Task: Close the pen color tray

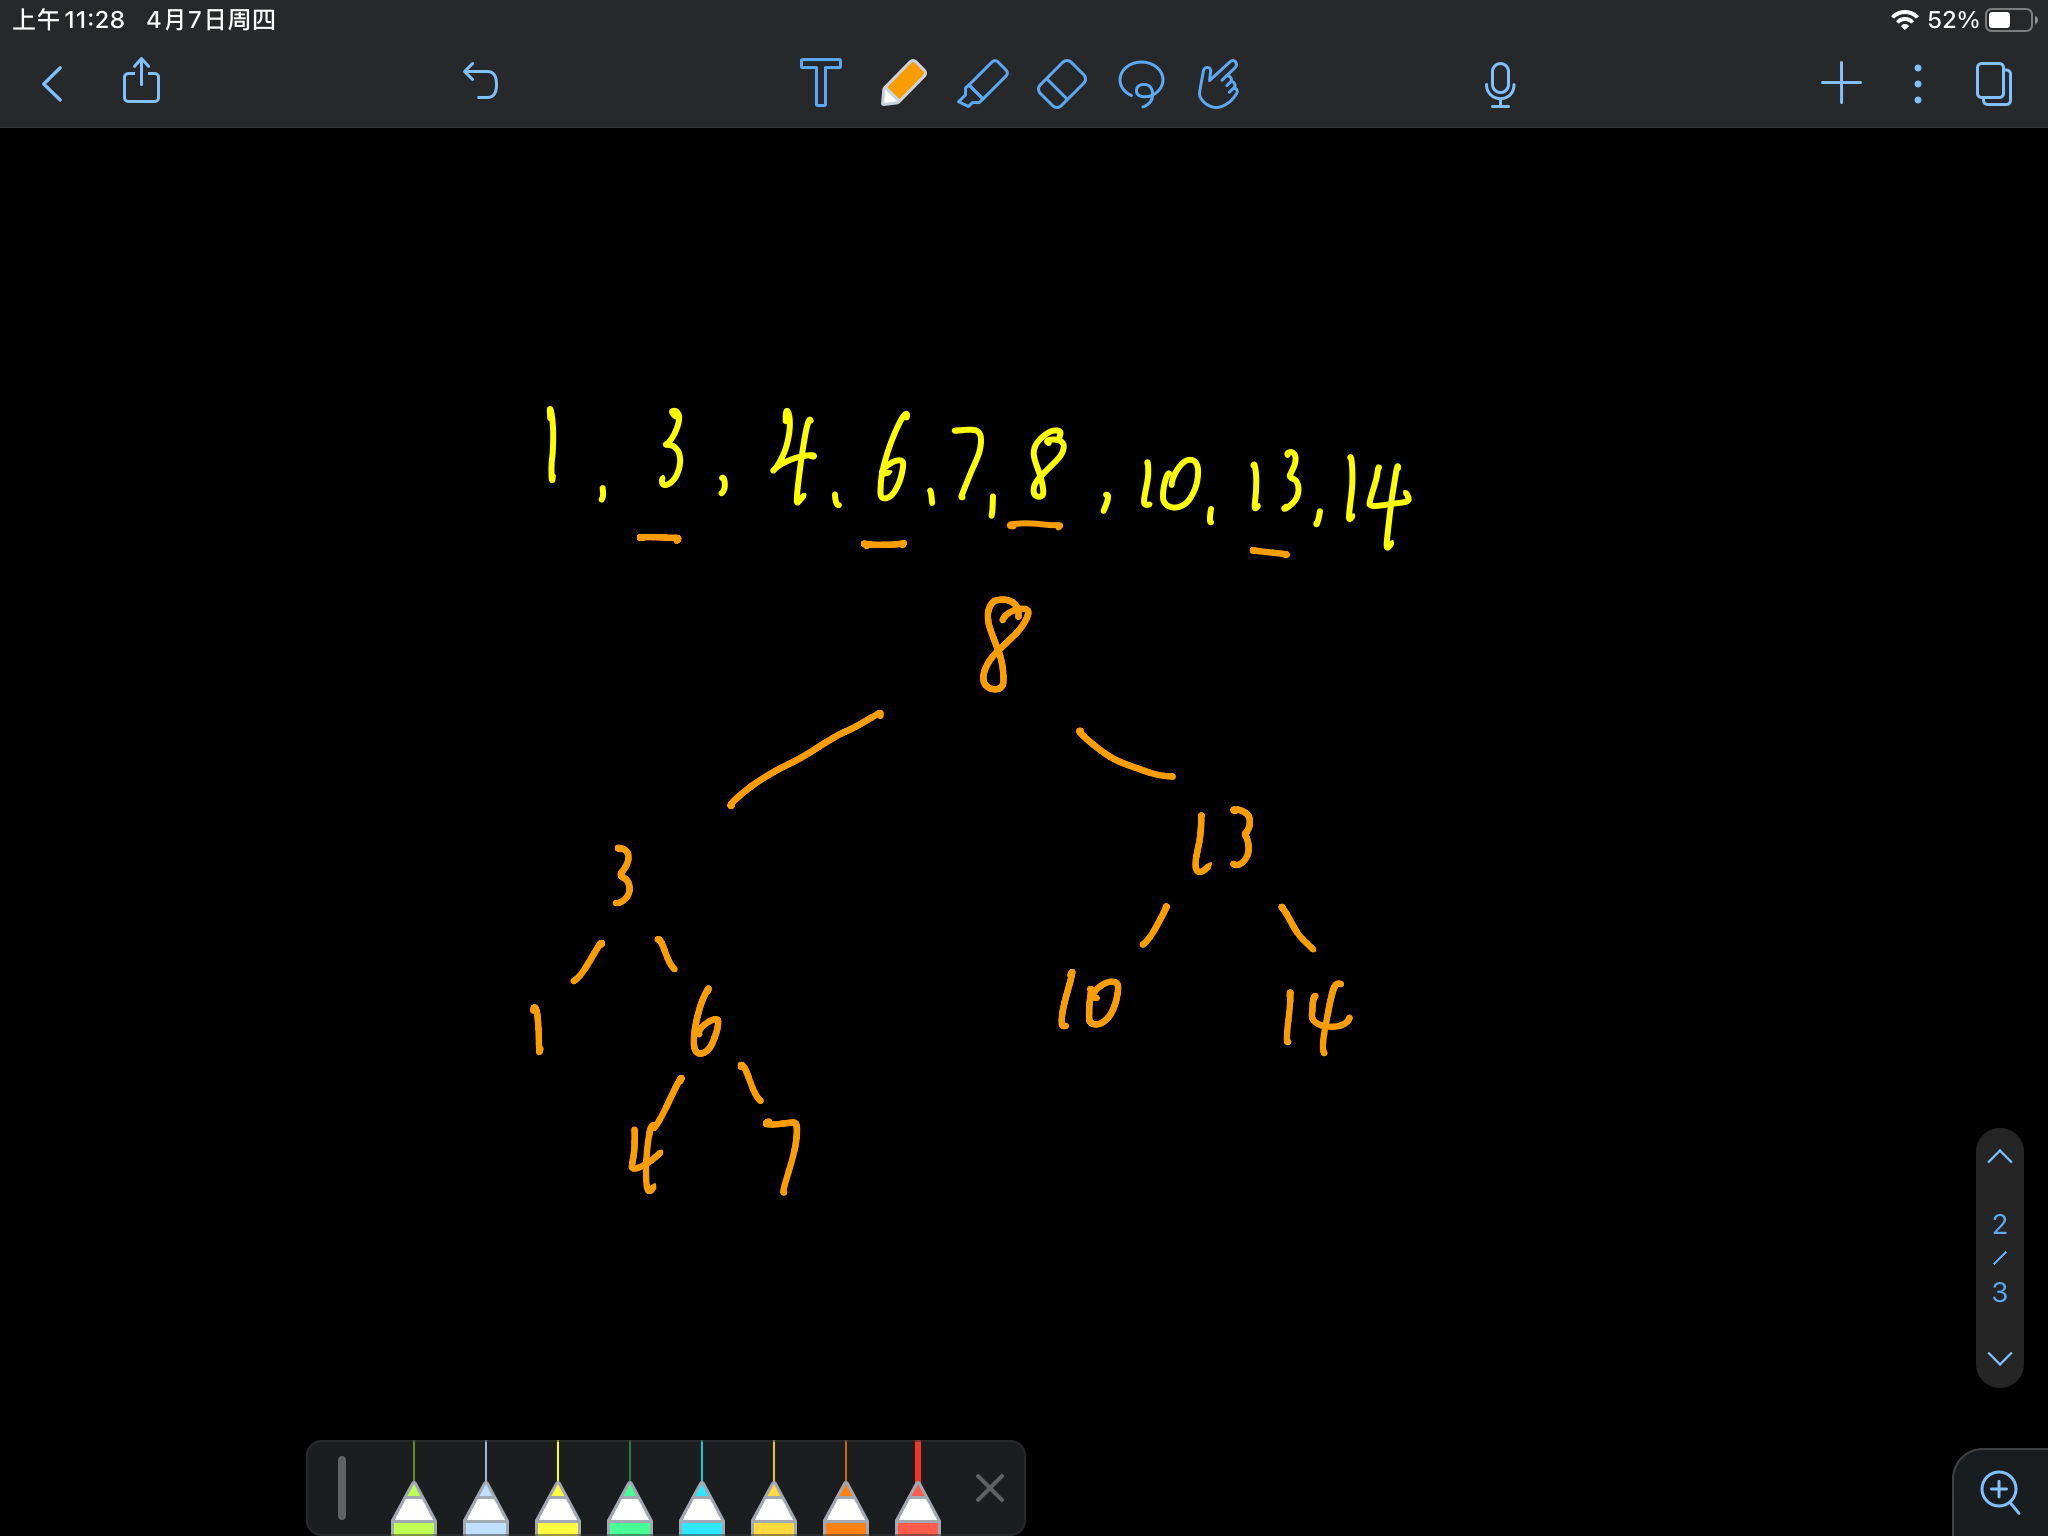Action: tap(989, 1488)
